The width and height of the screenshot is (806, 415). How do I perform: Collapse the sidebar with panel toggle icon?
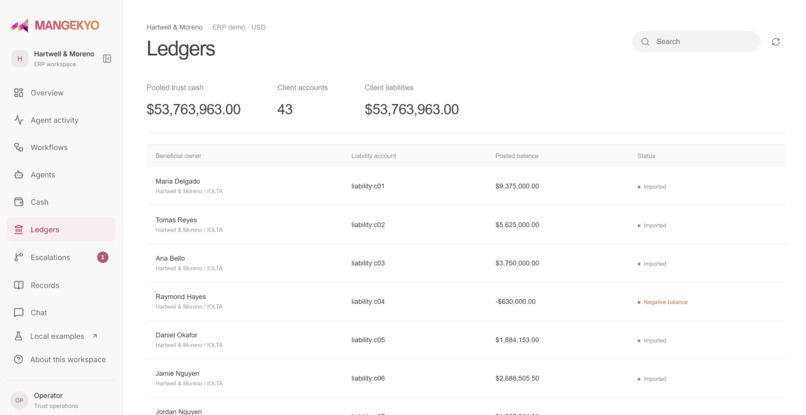point(107,59)
